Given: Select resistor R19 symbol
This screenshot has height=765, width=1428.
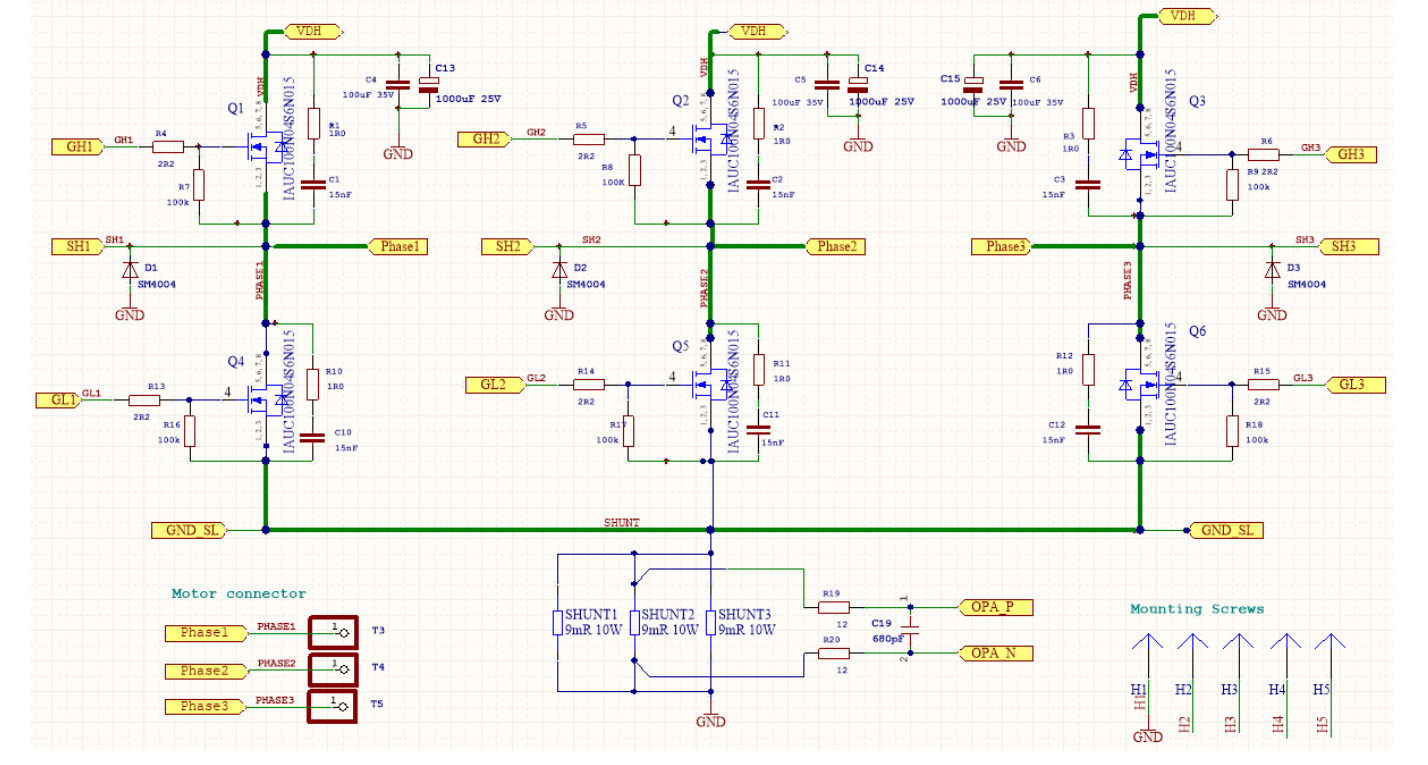Looking at the screenshot, I should [x=834, y=607].
